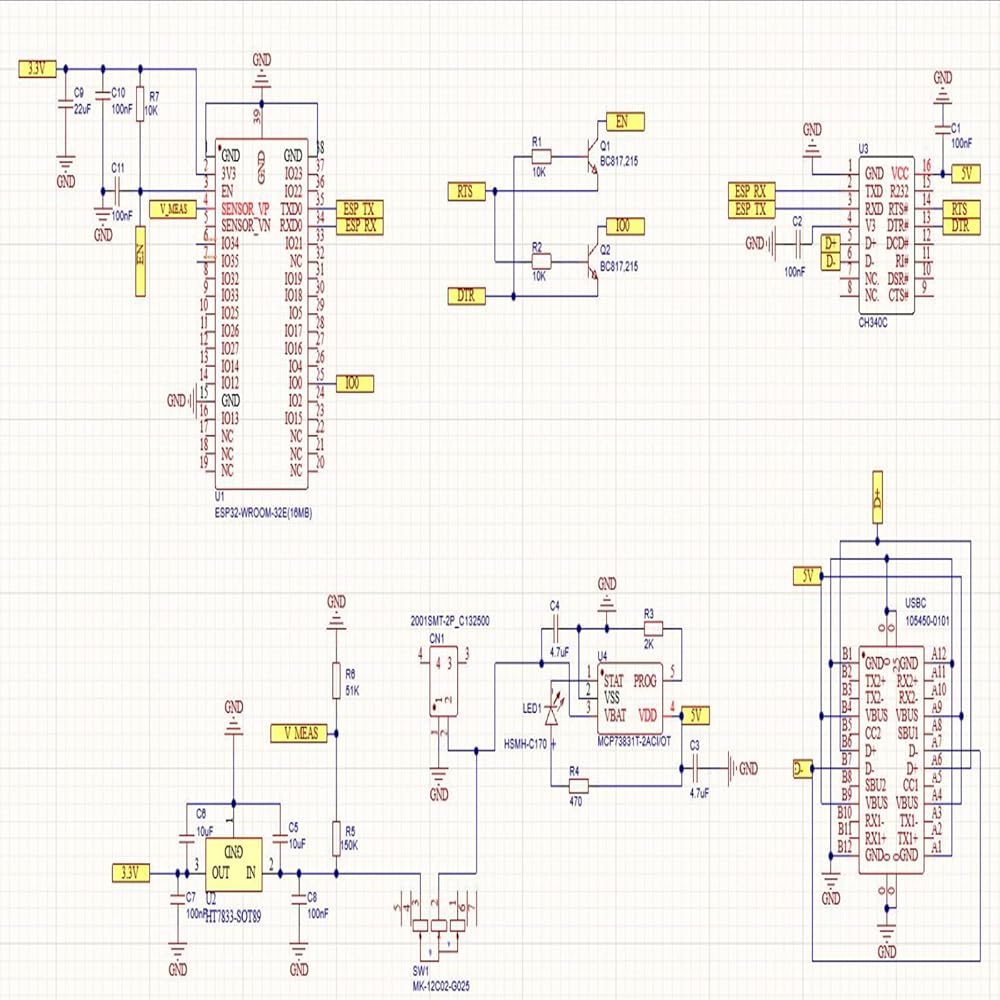
Task: Select the slide switch SW1 MK-12C02-G025
Action: (439, 926)
